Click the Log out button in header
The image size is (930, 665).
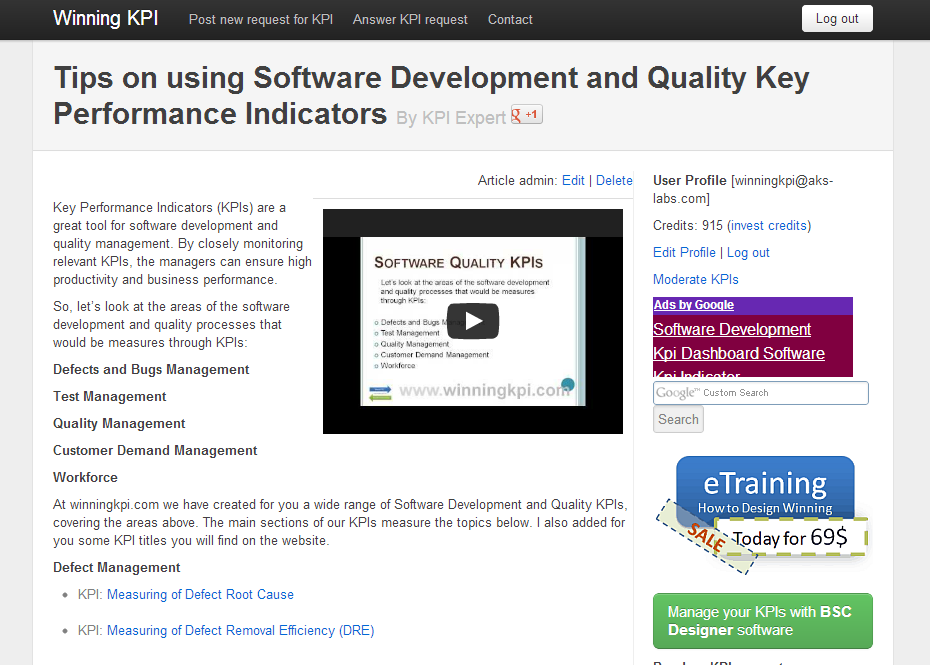pos(837,18)
